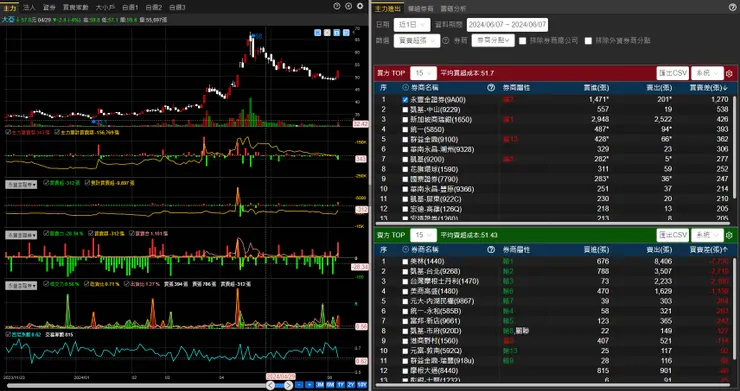
Task: Uncheck broker 永豐金證券(9A00)
Action: 405,100
